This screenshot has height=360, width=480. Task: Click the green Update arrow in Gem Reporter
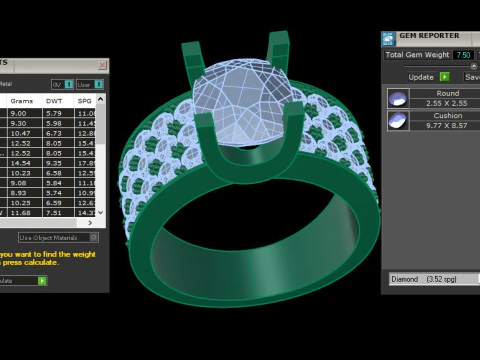tap(445, 77)
